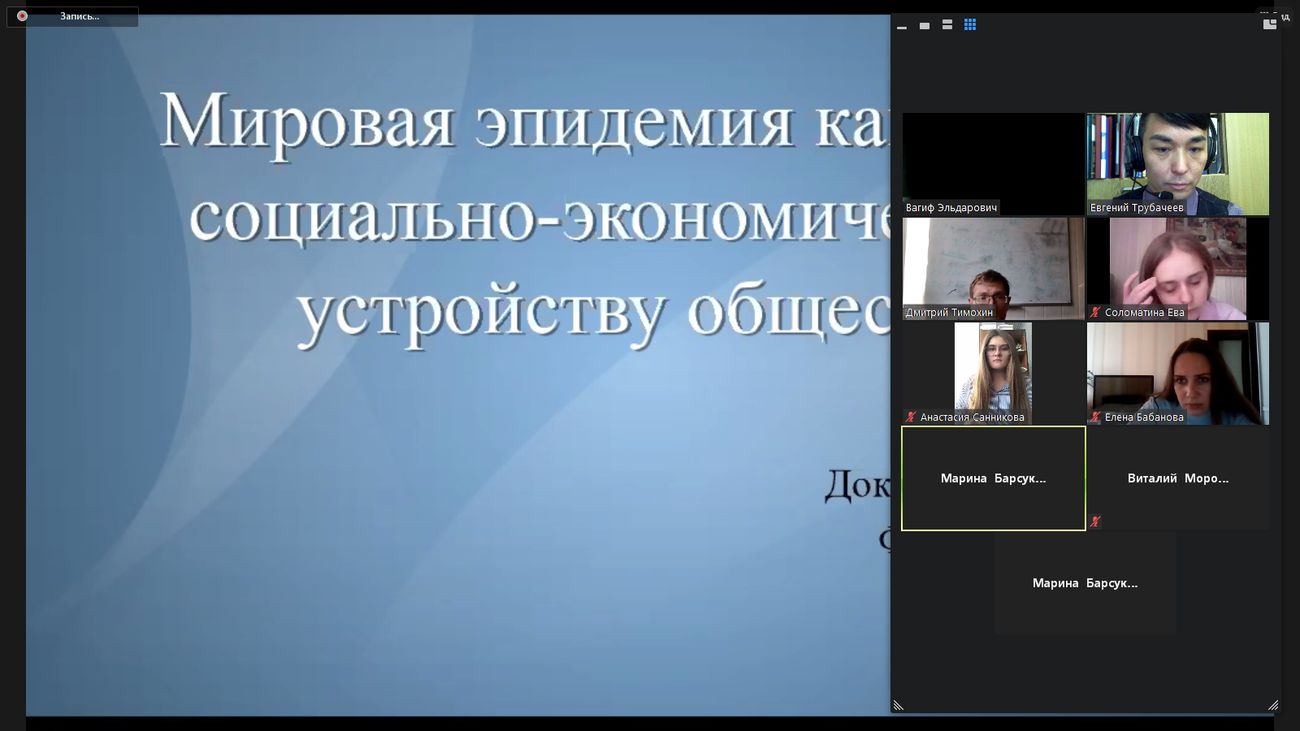
Task: Select the bottom centered Марина Барсук tile
Action: [x=1085, y=583]
